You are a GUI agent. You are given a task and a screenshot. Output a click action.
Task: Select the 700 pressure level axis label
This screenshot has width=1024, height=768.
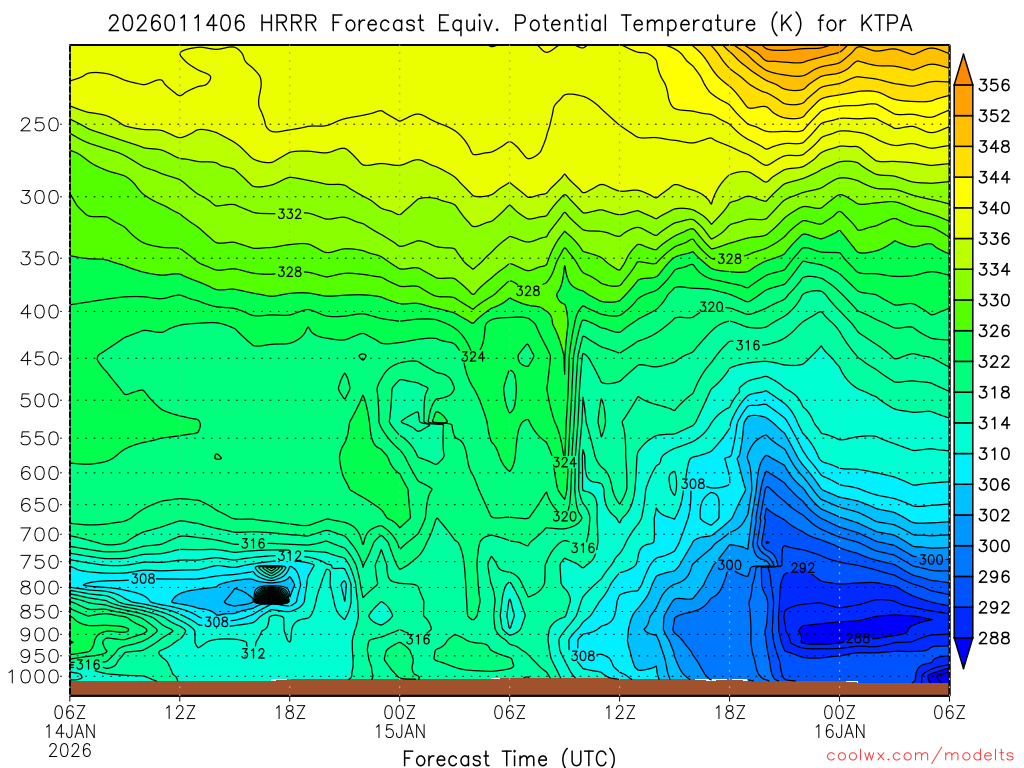tap(40, 535)
